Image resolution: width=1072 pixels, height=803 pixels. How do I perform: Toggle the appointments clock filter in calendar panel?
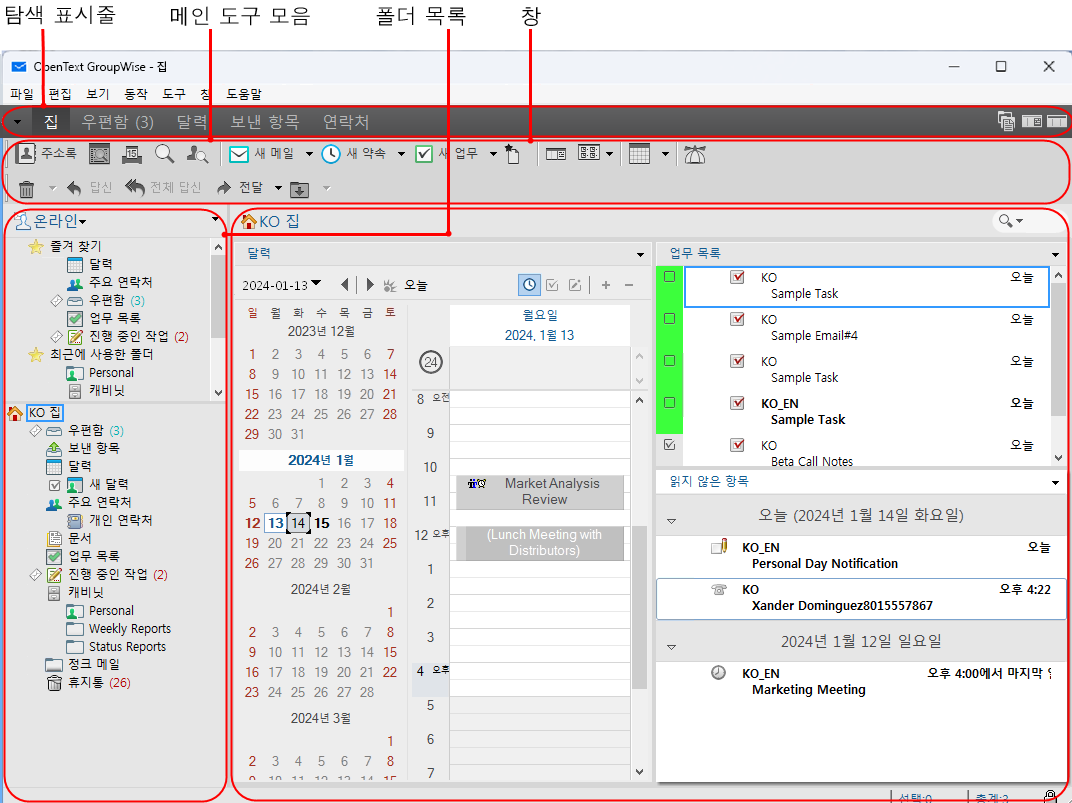click(x=529, y=285)
